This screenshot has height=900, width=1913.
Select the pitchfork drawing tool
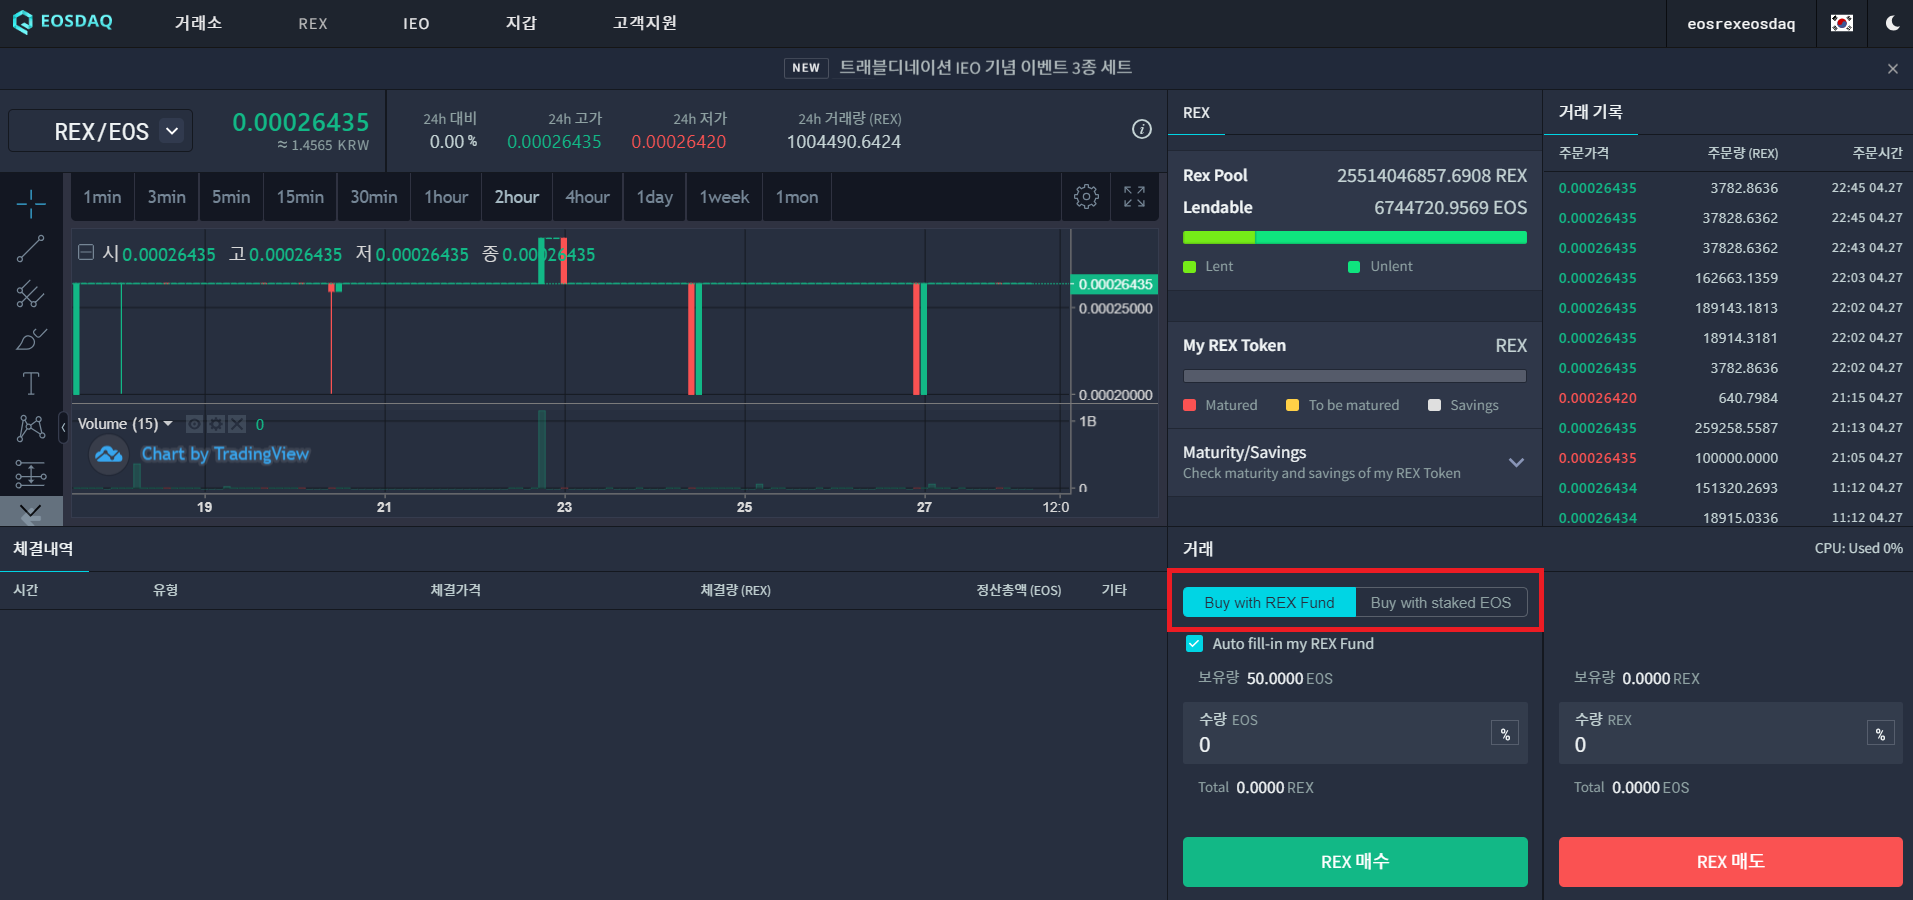pyautogui.click(x=31, y=294)
